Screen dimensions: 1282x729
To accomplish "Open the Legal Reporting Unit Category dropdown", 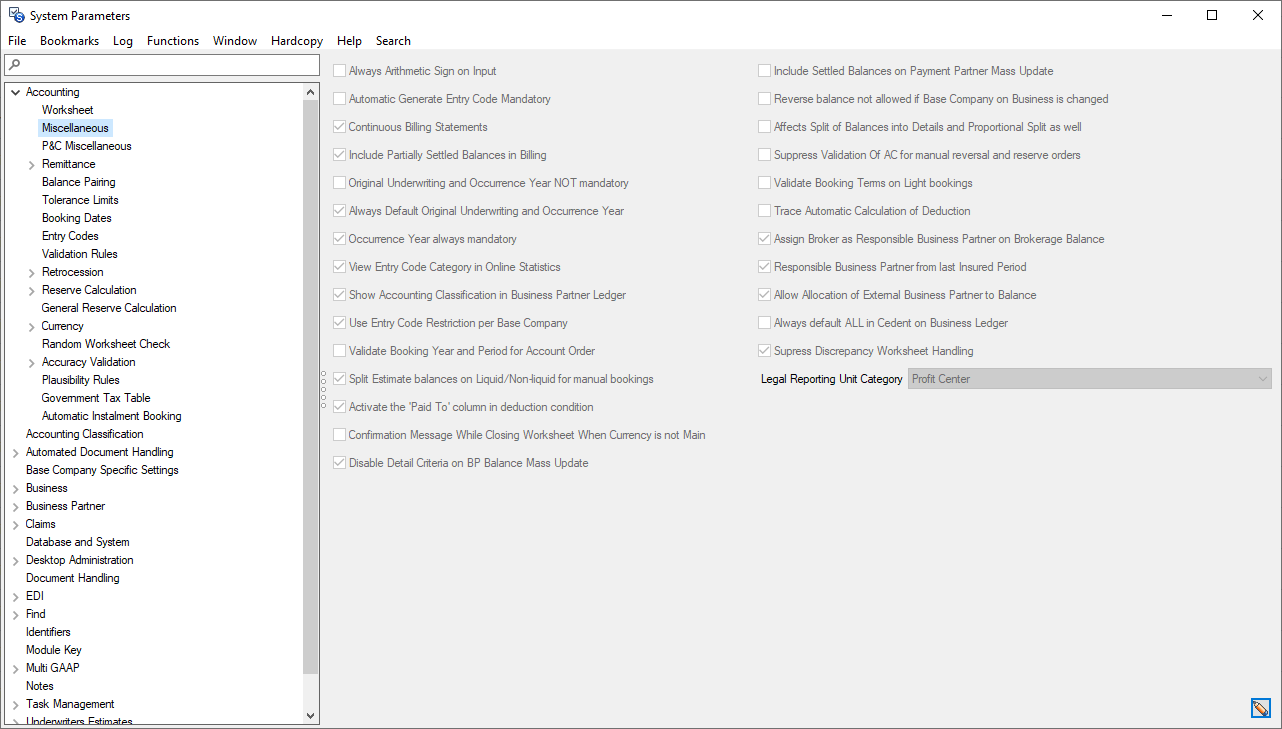I will [1263, 378].
